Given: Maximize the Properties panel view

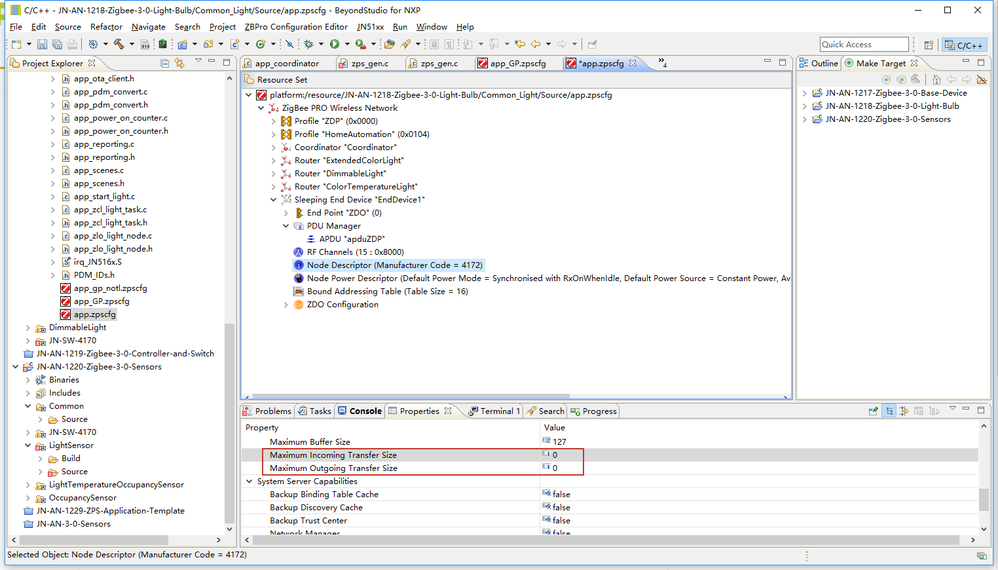Looking at the screenshot, I should [x=981, y=409].
